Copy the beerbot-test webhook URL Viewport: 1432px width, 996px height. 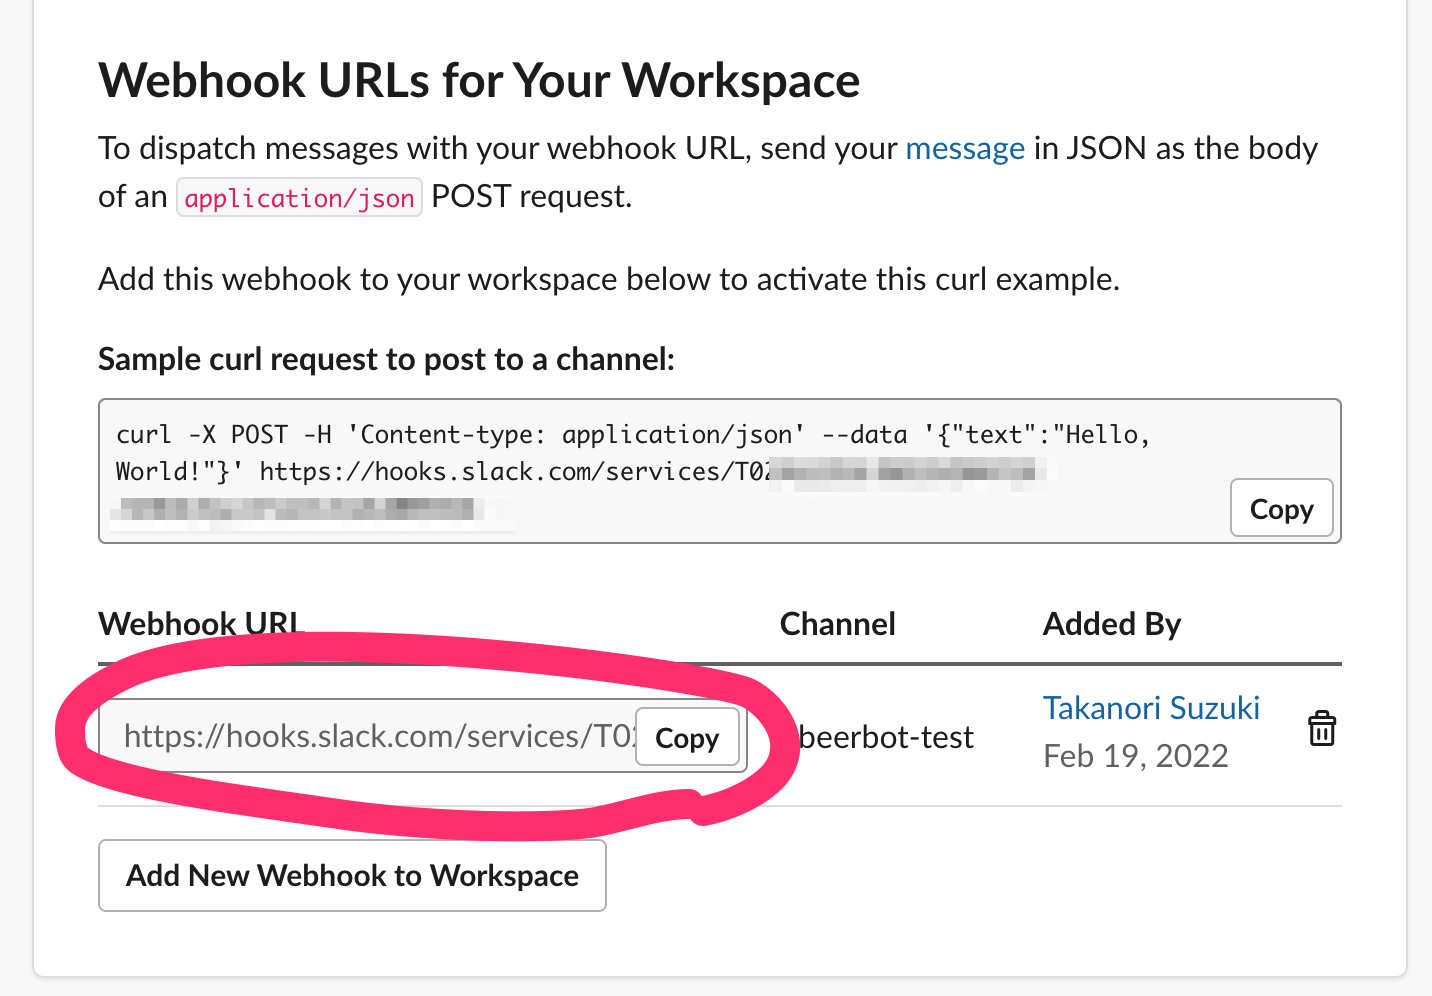pos(686,738)
